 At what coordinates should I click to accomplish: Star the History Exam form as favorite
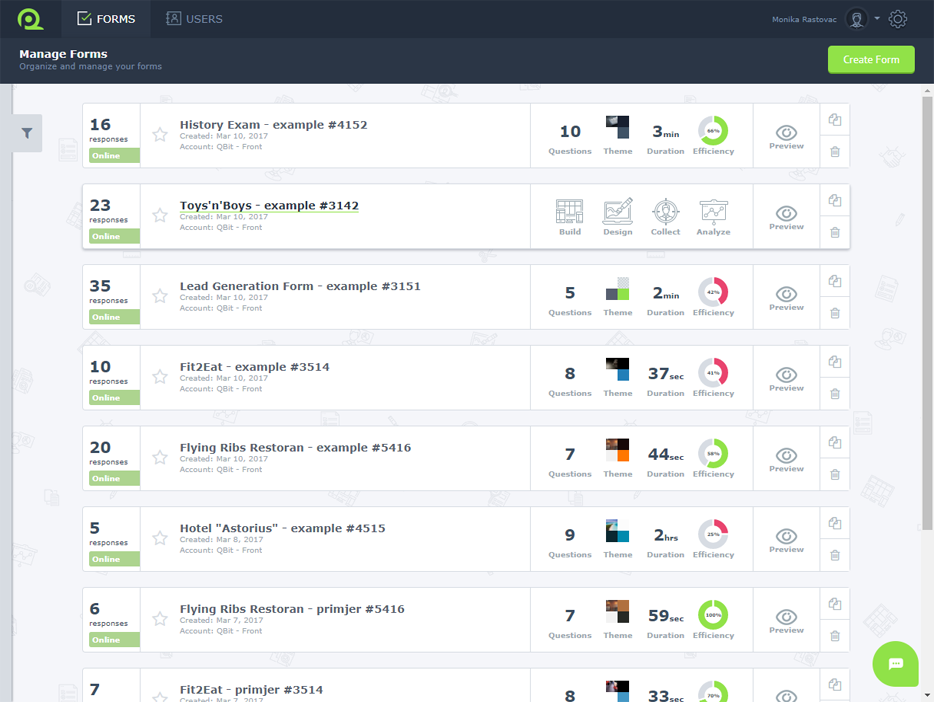[x=160, y=134]
